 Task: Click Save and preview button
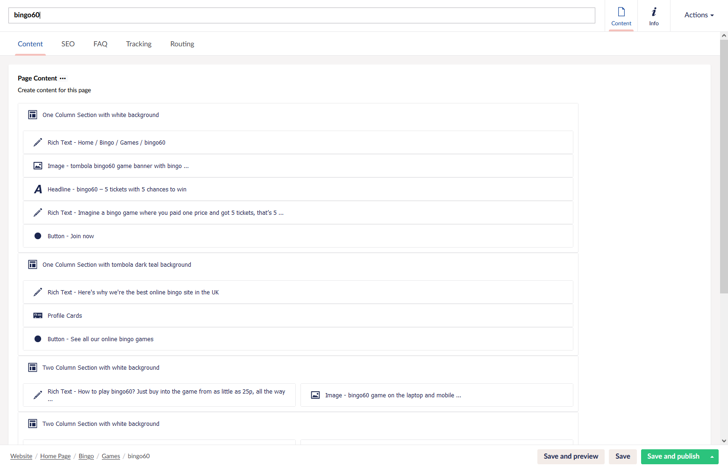[x=571, y=457]
